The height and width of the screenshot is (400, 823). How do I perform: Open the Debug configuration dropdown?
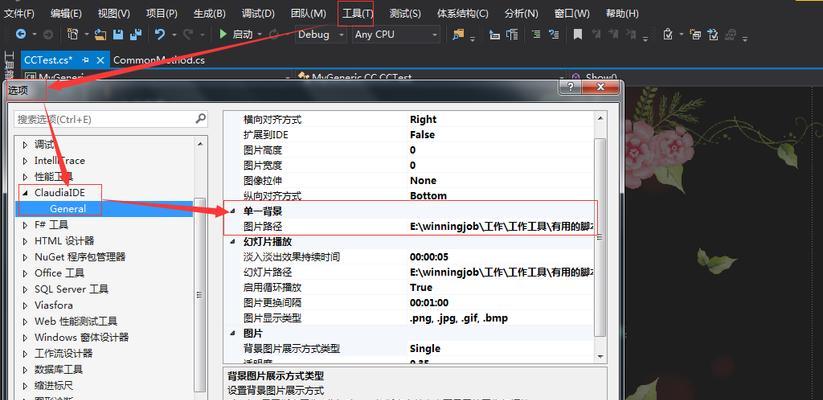tap(342, 35)
